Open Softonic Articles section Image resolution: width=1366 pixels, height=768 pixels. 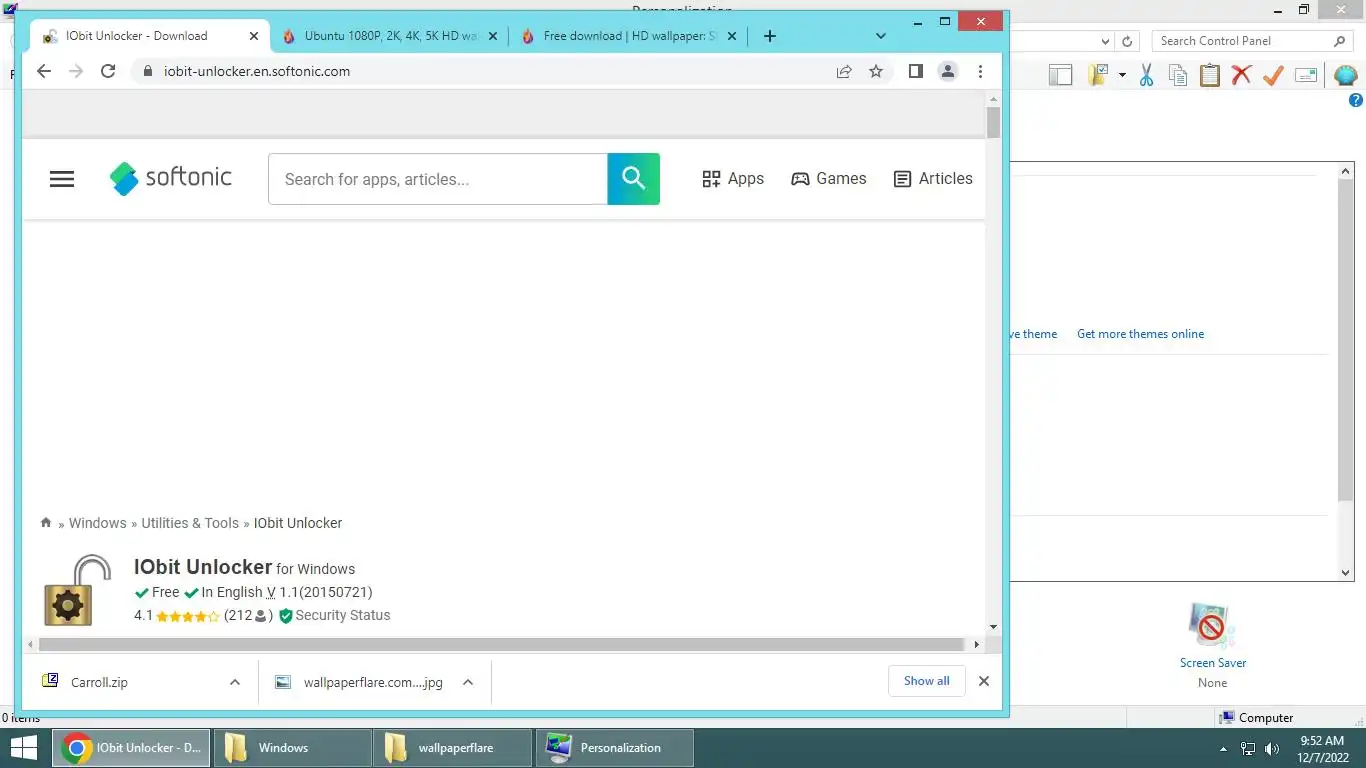tap(933, 179)
